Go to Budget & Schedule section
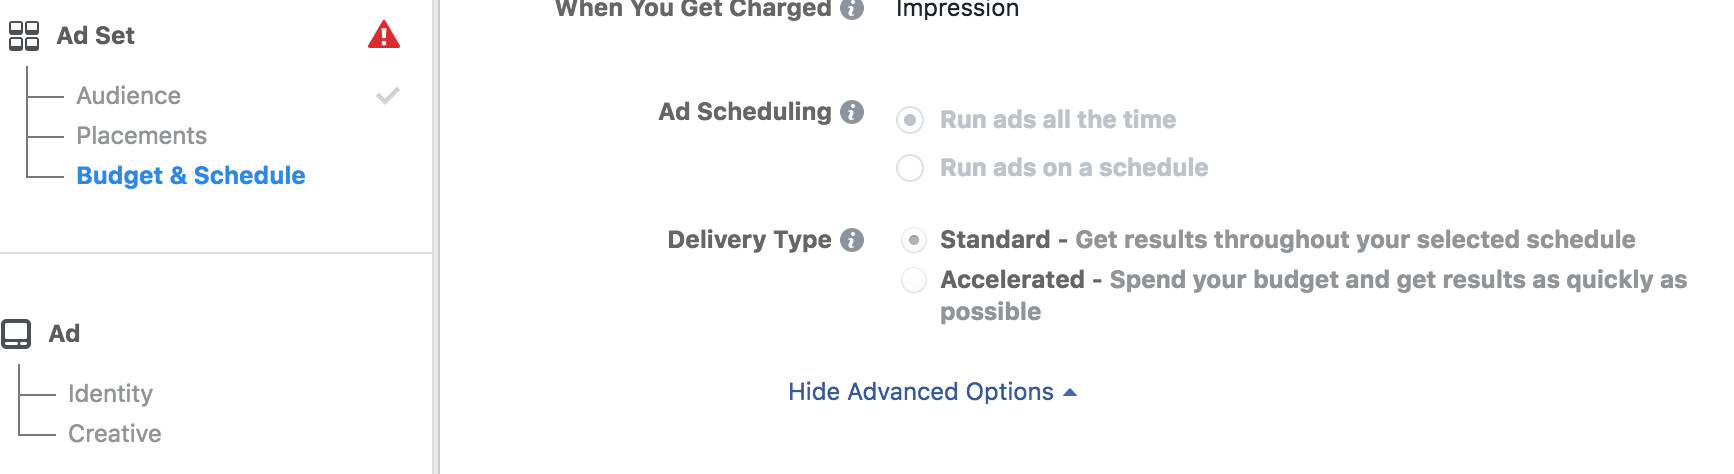Viewport: 1734px width, 474px height. coord(191,176)
